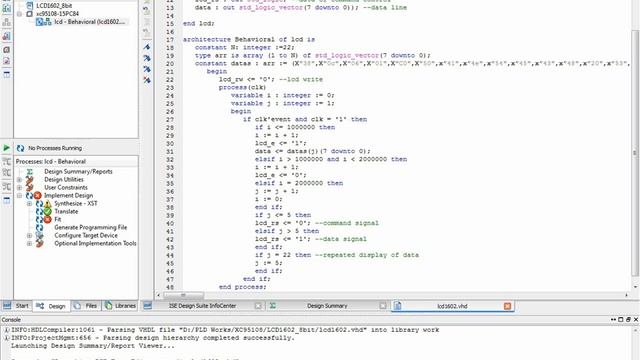Click the editor horizontal scrollbar right arrow
The height and width of the screenshot is (360, 640).
pyautogui.click(x=627, y=295)
